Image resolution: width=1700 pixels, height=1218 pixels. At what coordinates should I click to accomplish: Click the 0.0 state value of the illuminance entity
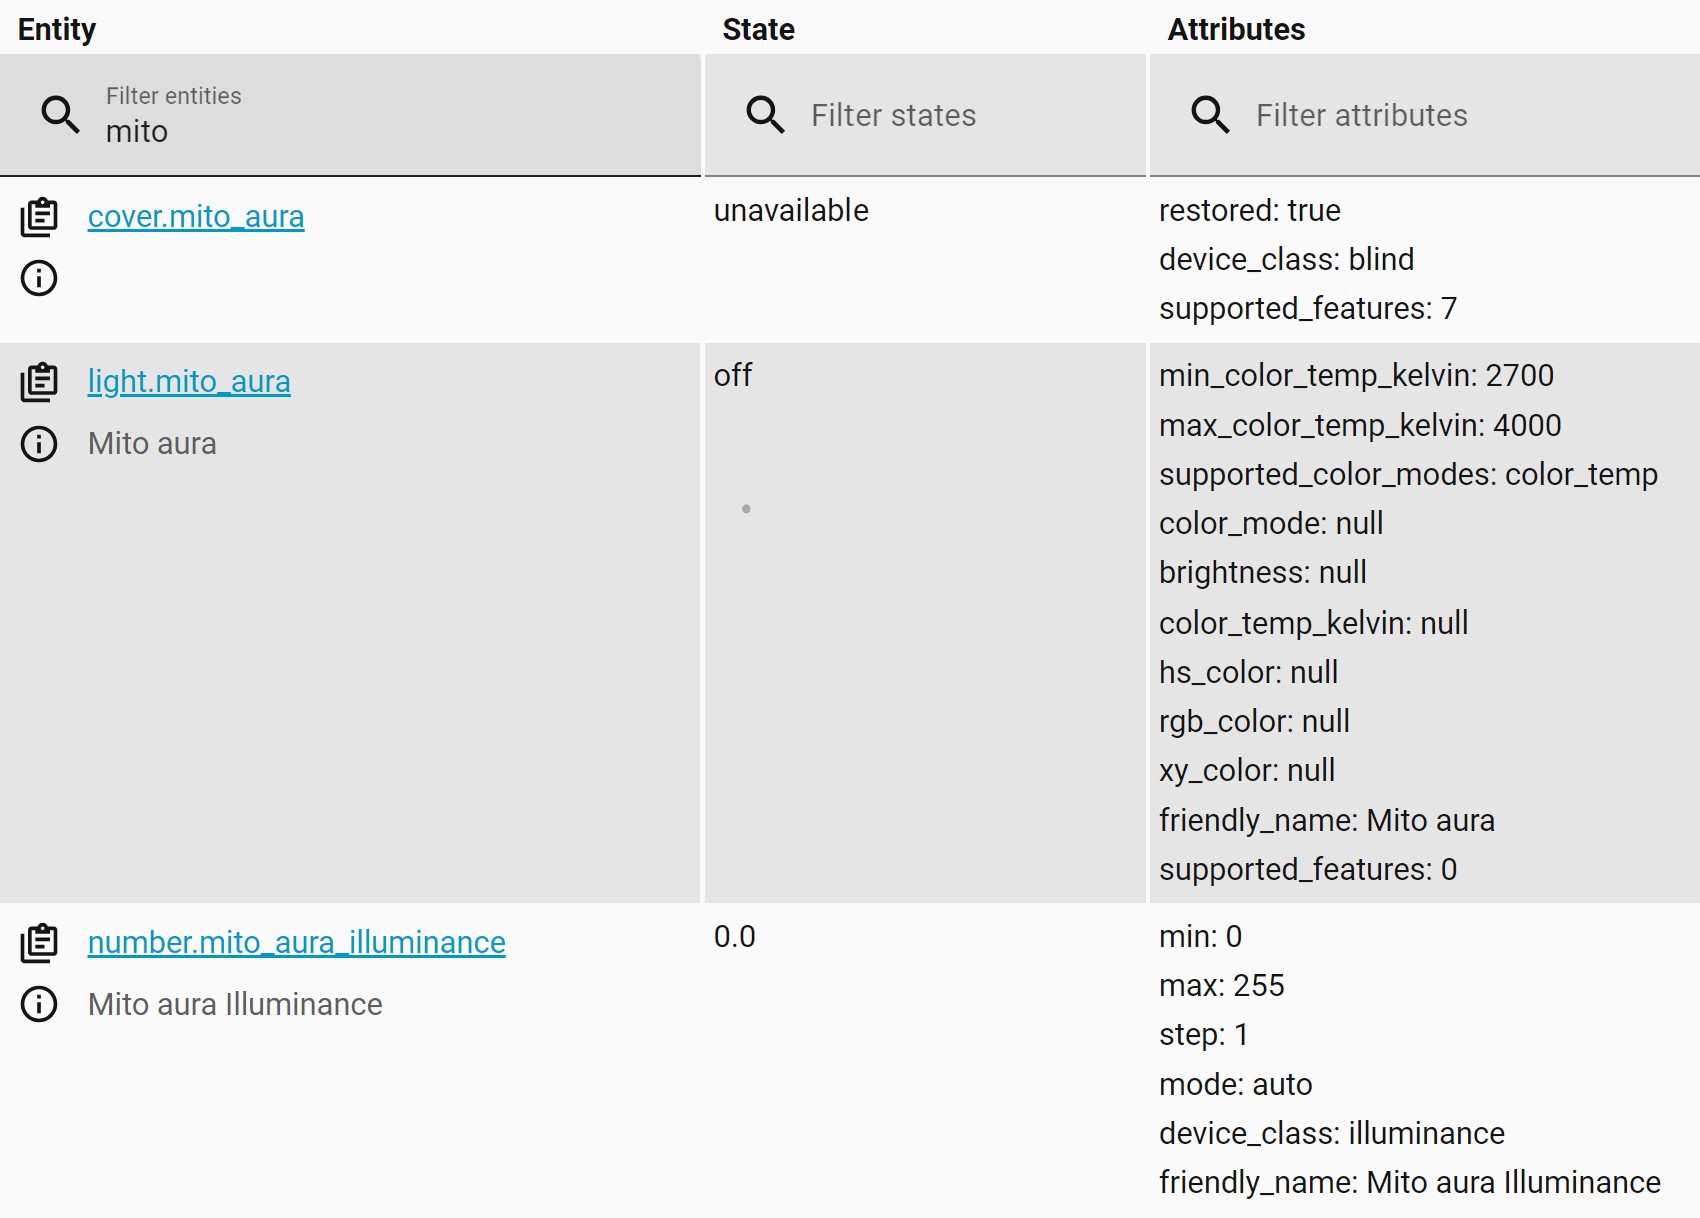(x=735, y=937)
